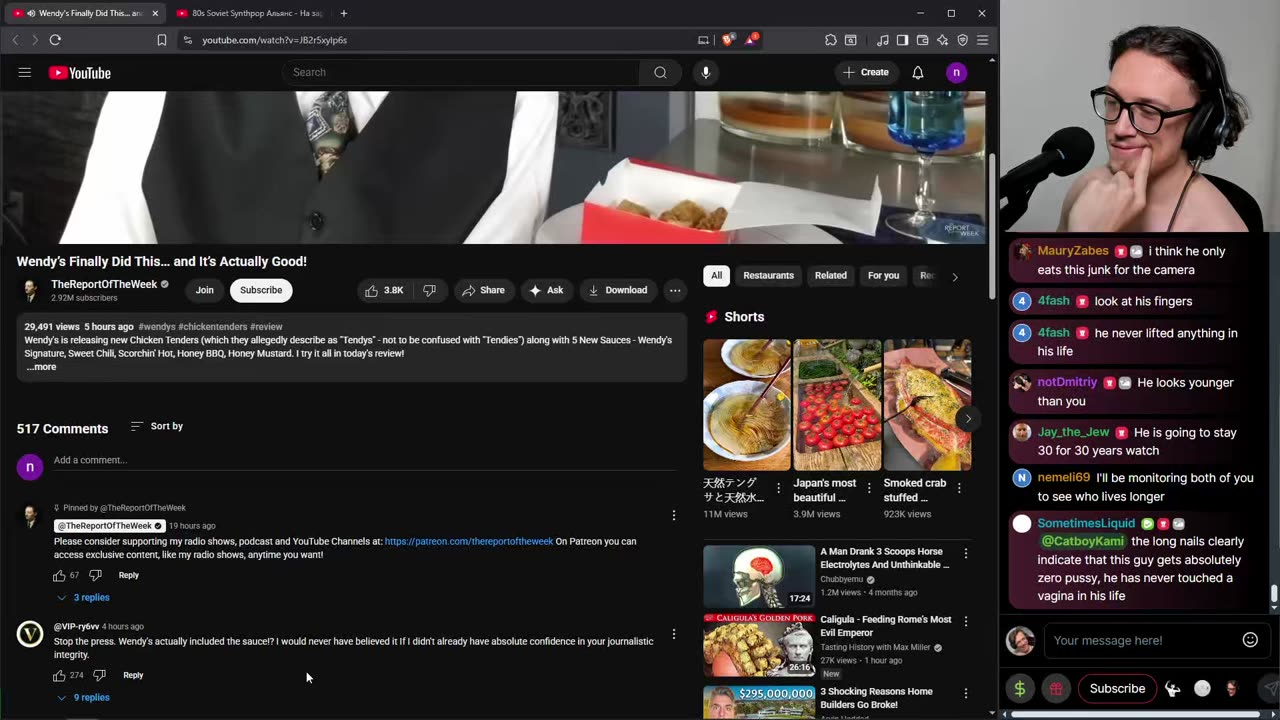Switch to the 80s Soviet Synthpop tab
Image resolution: width=1280 pixels, height=720 pixels.
click(250, 13)
